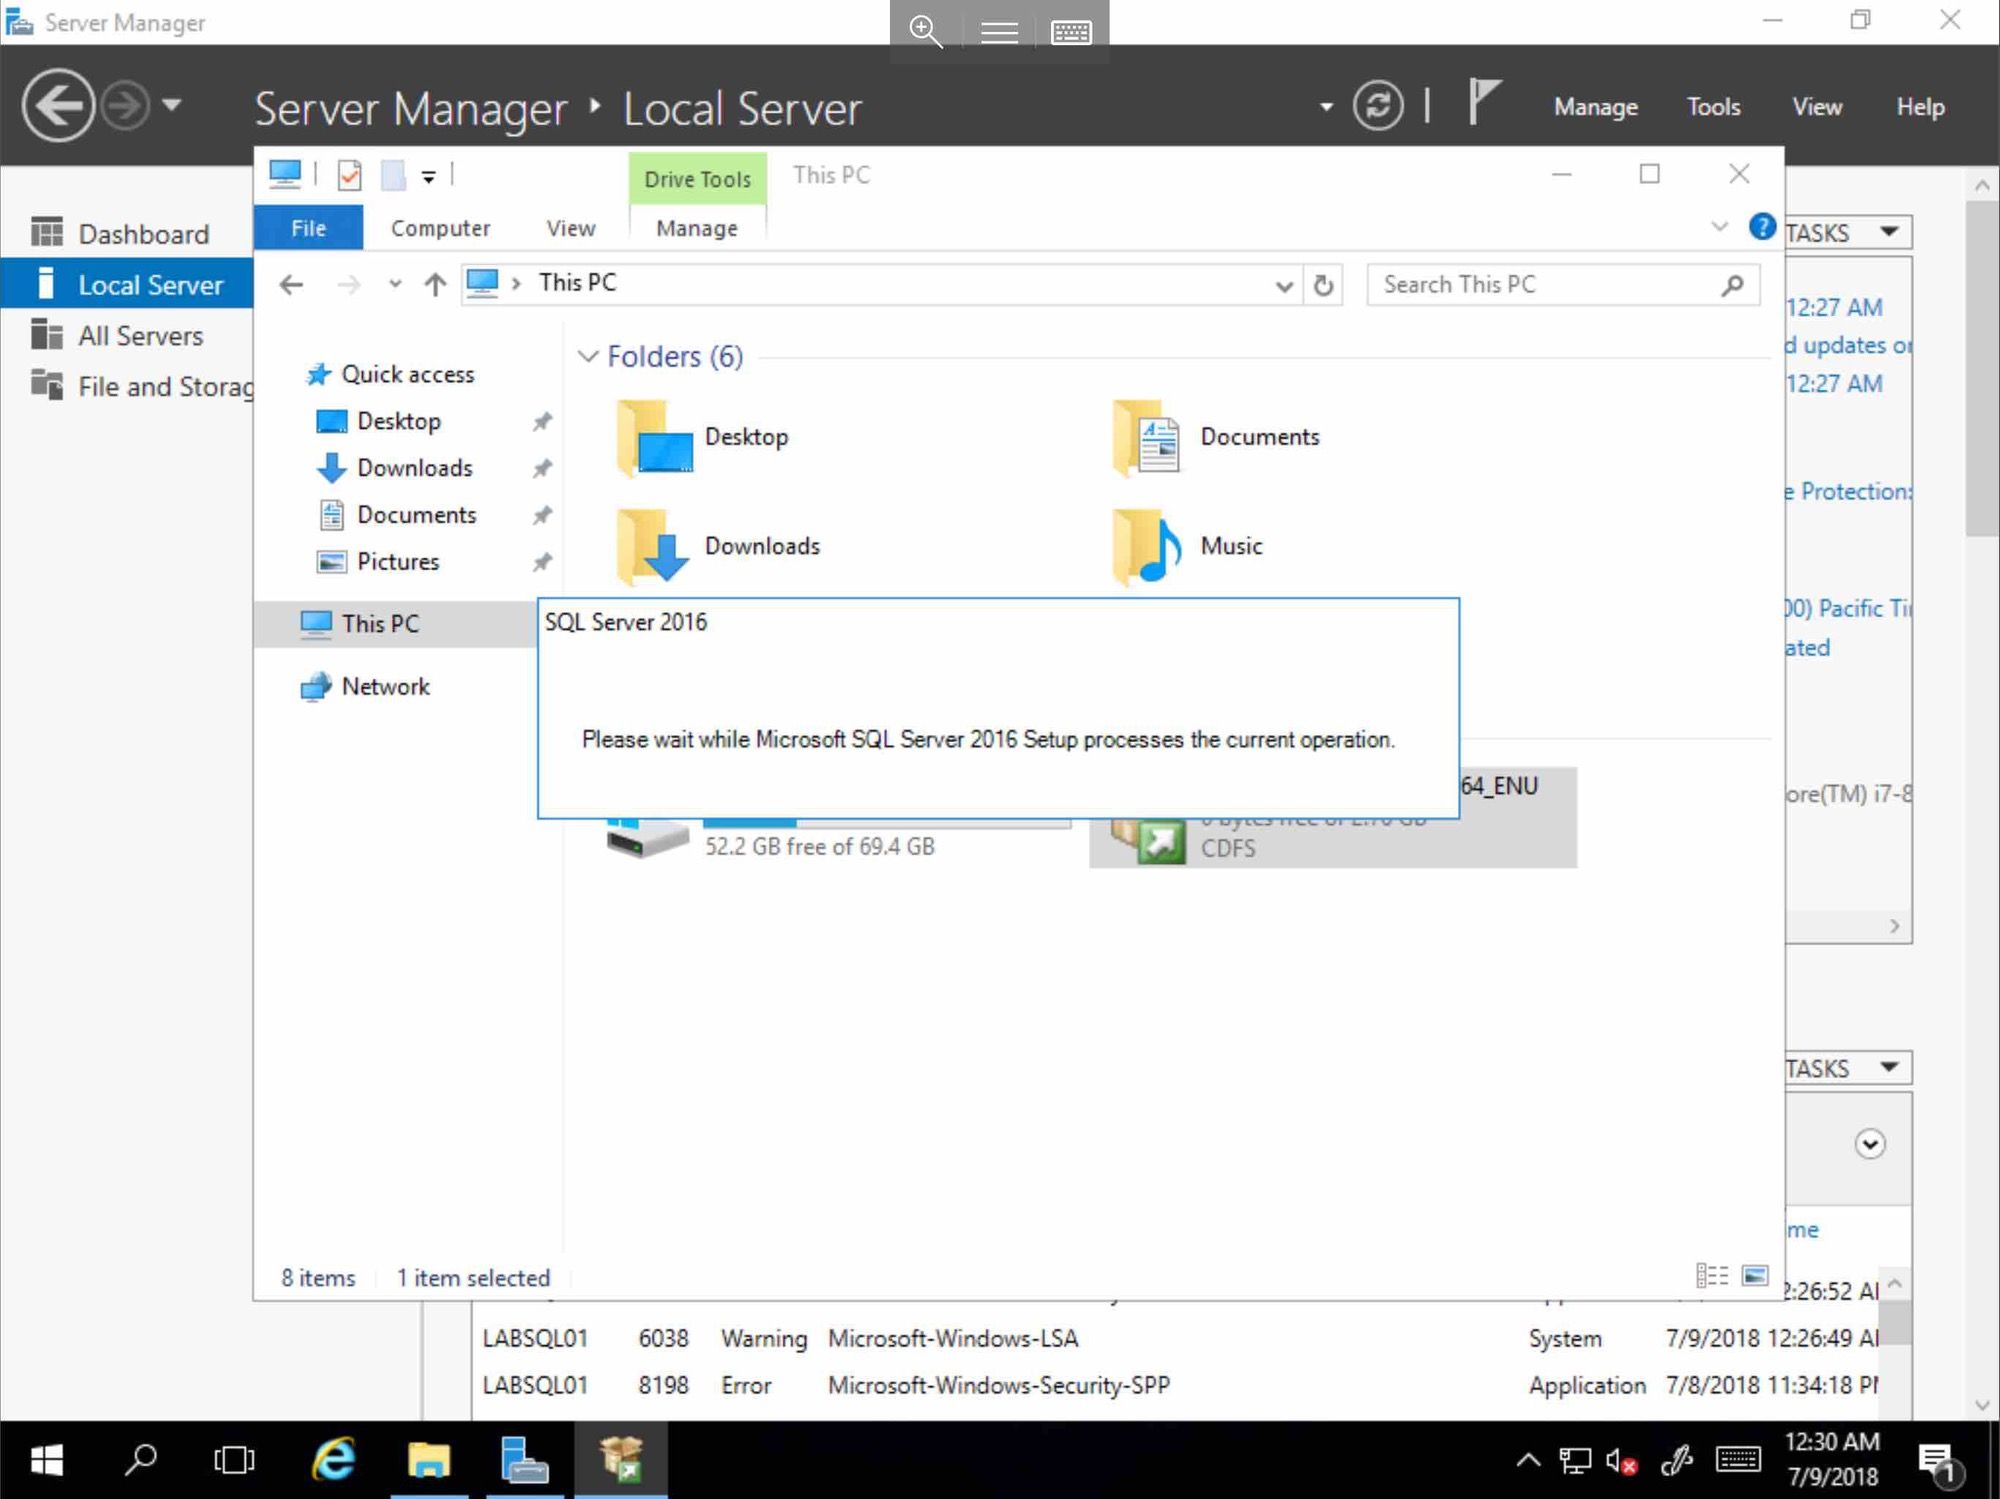Click the Server Manager back arrow
Viewport: 2000px width, 1499px height.
pyautogui.click(x=58, y=105)
